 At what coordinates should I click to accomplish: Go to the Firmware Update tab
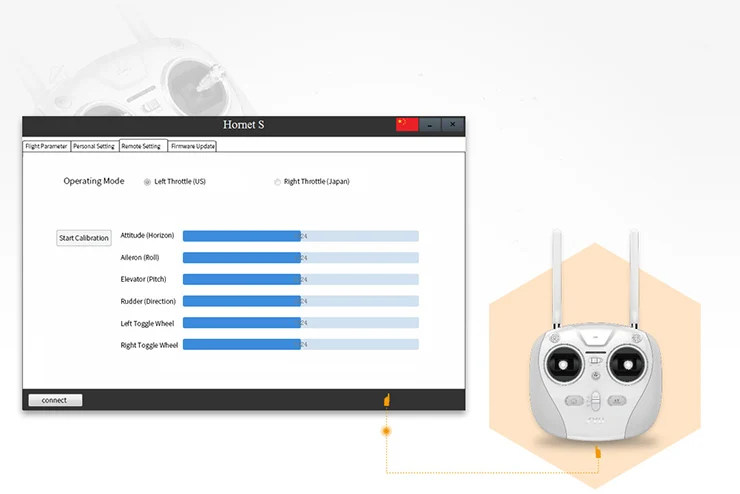(x=193, y=146)
